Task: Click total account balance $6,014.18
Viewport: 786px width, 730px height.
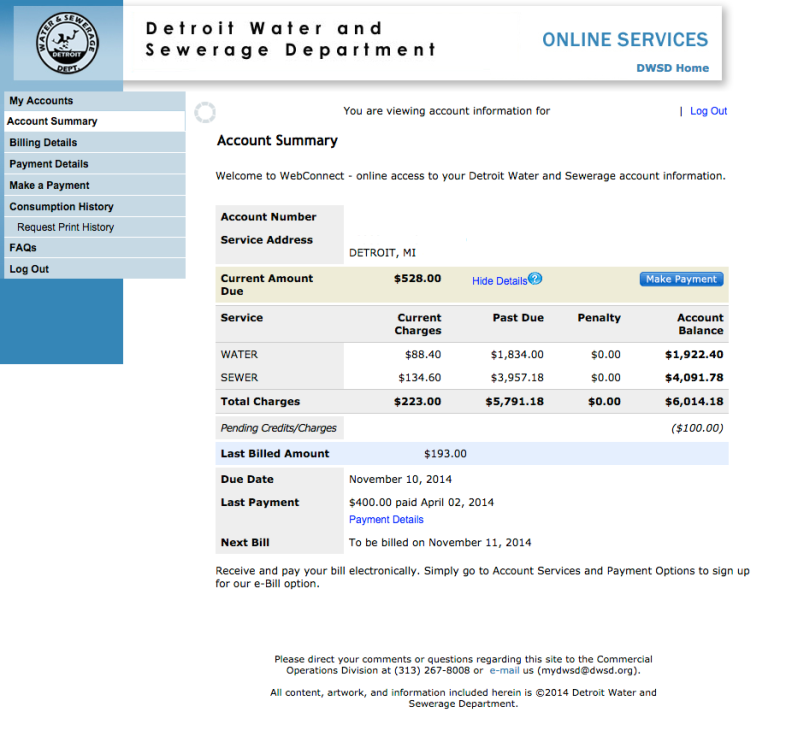Action: click(x=694, y=402)
